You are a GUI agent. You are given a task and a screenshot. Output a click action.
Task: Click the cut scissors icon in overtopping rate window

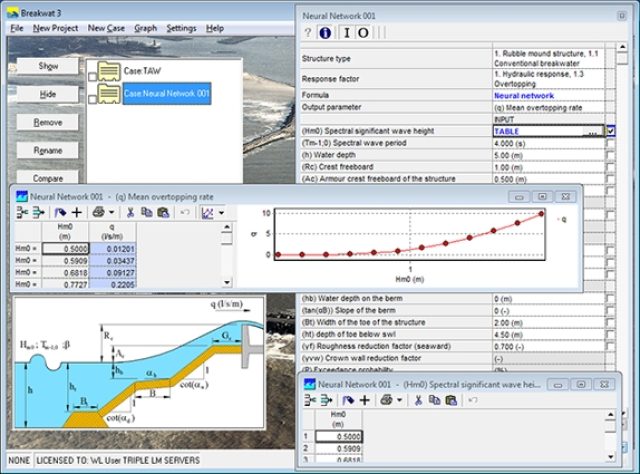click(x=131, y=212)
